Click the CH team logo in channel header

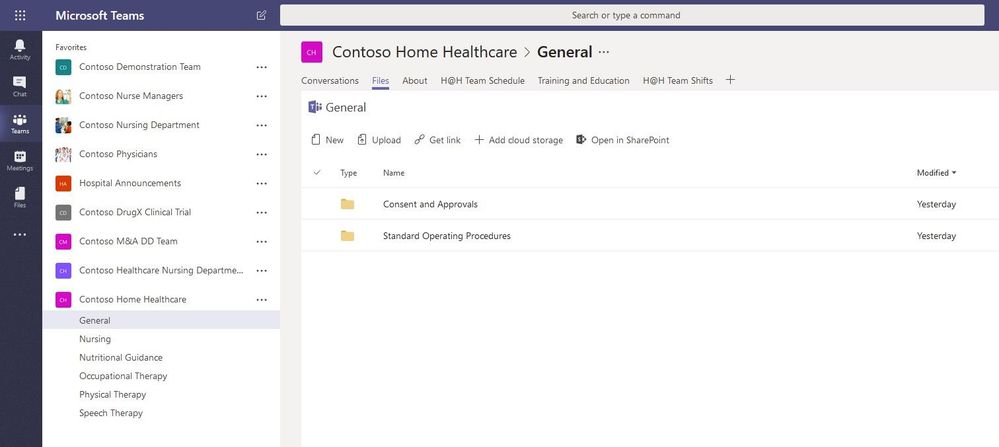coord(312,52)
